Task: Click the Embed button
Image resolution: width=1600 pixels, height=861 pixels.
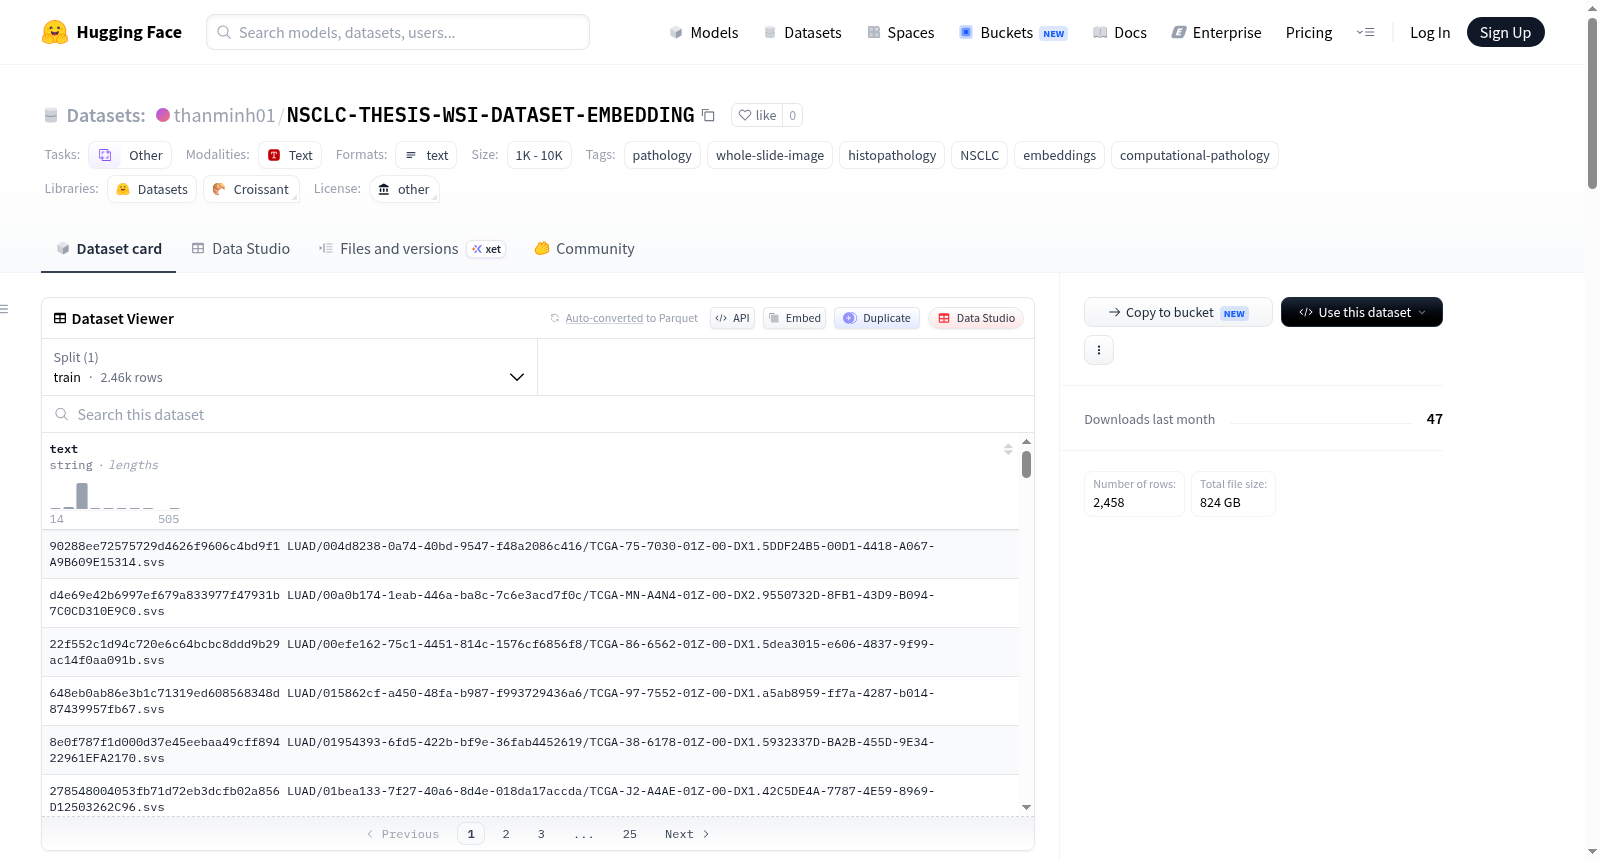Action: click(794, 318)
